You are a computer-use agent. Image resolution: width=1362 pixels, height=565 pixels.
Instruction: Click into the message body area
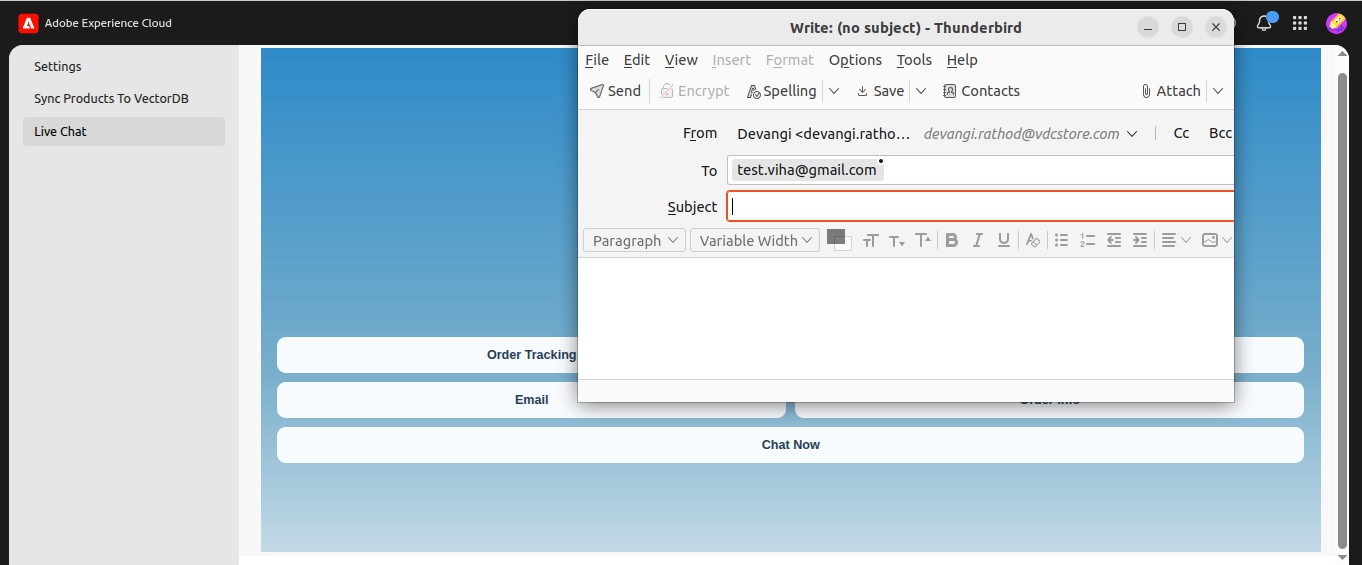pos(906,318)
